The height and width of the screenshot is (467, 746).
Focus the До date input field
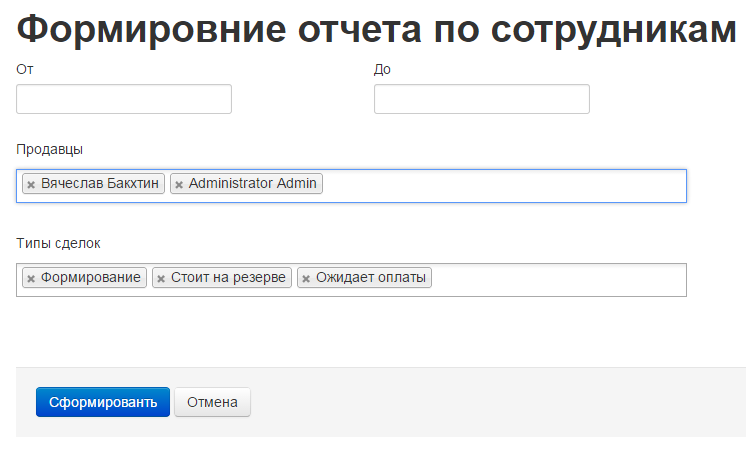click(481, 99)
